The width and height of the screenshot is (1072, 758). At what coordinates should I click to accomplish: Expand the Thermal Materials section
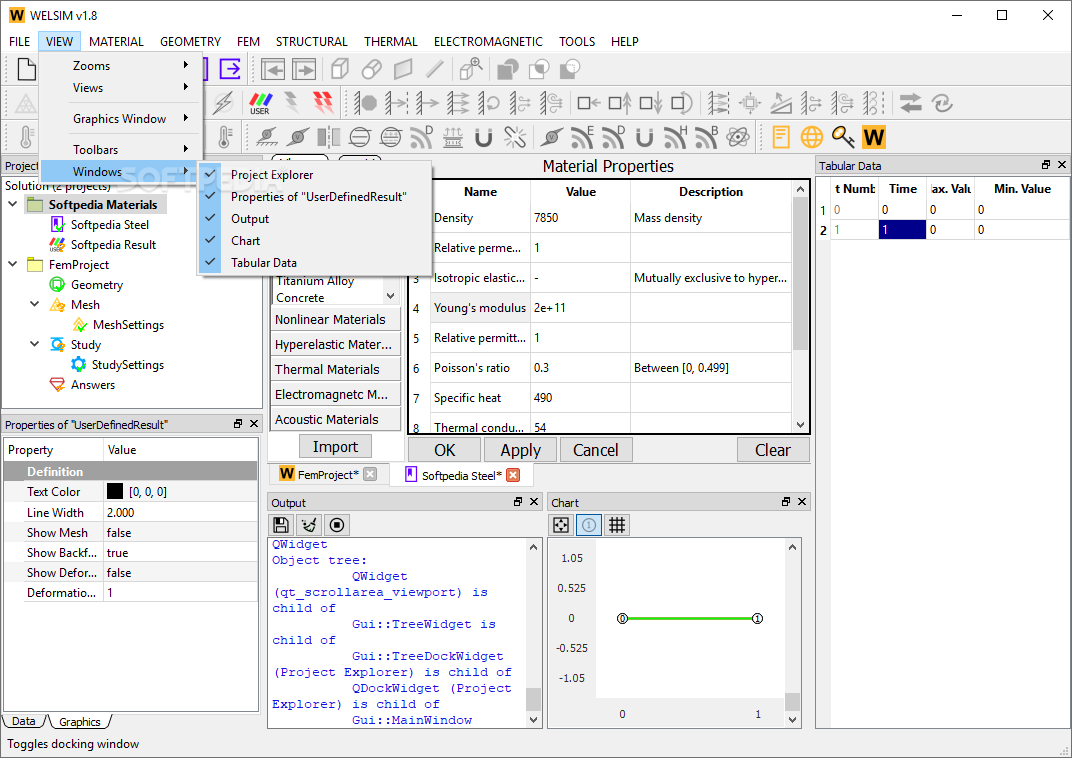click(x=336, y=369)
